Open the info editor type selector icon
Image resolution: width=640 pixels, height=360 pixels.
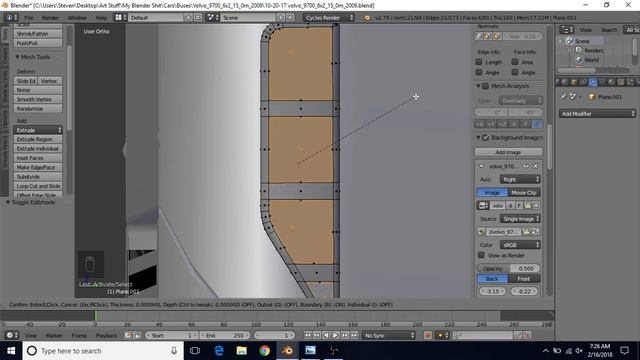click(x=11, y=18)
